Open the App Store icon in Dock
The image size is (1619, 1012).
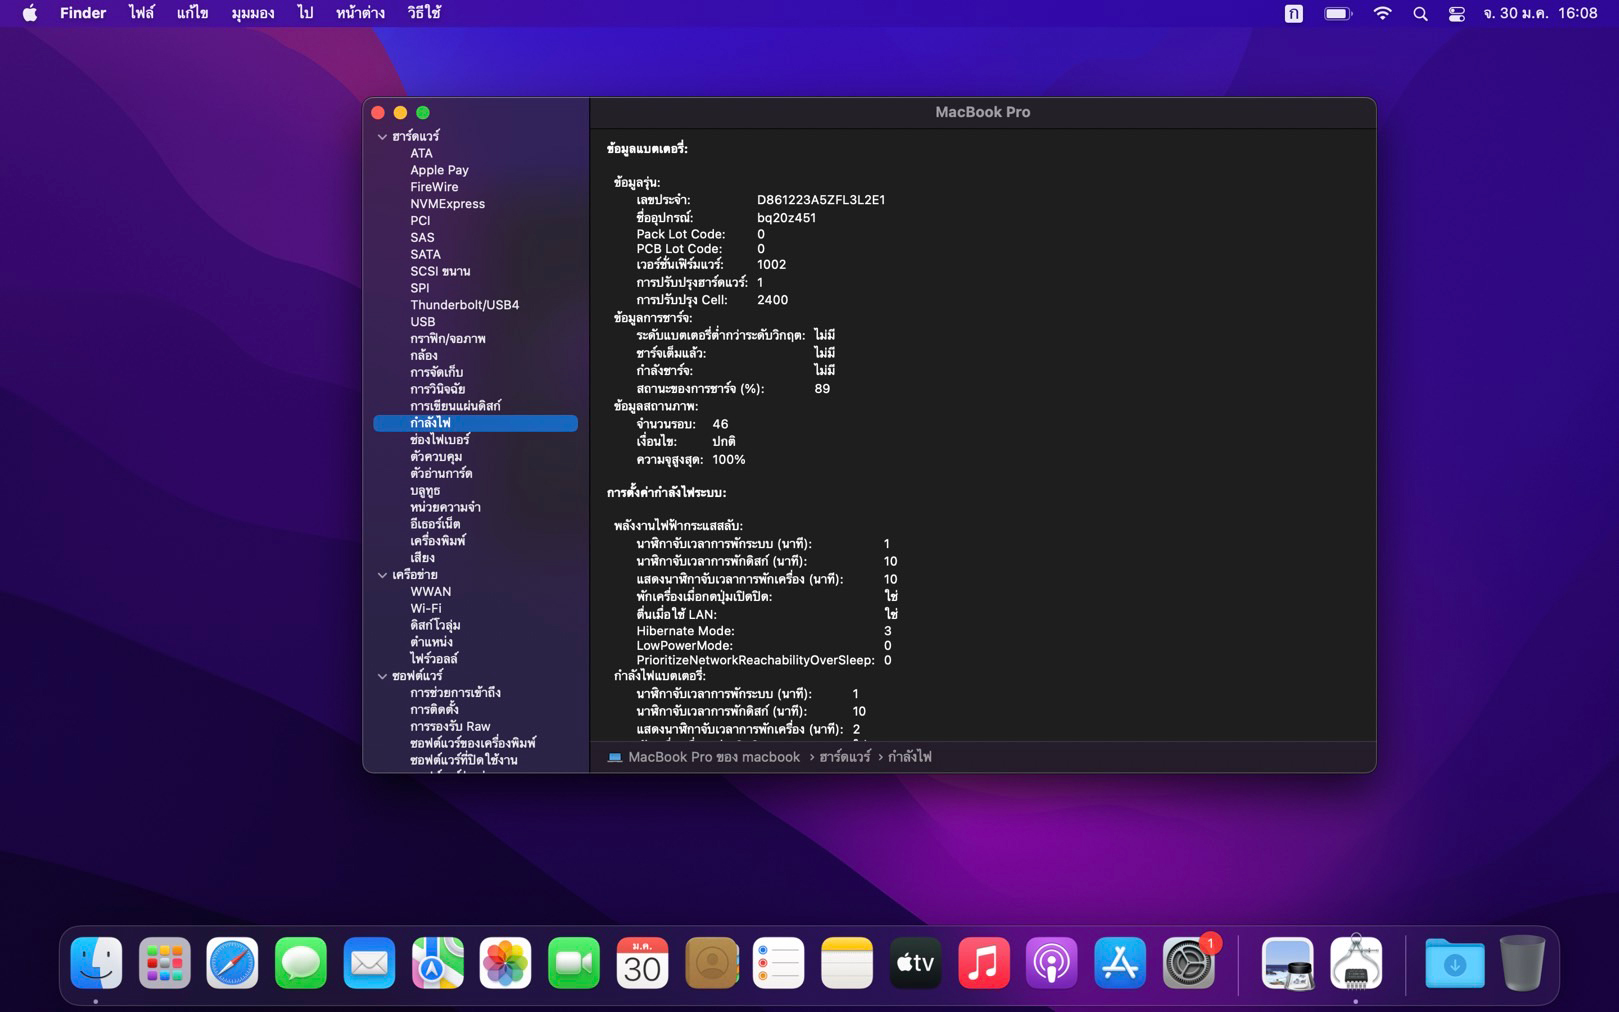click(1119, 964)
